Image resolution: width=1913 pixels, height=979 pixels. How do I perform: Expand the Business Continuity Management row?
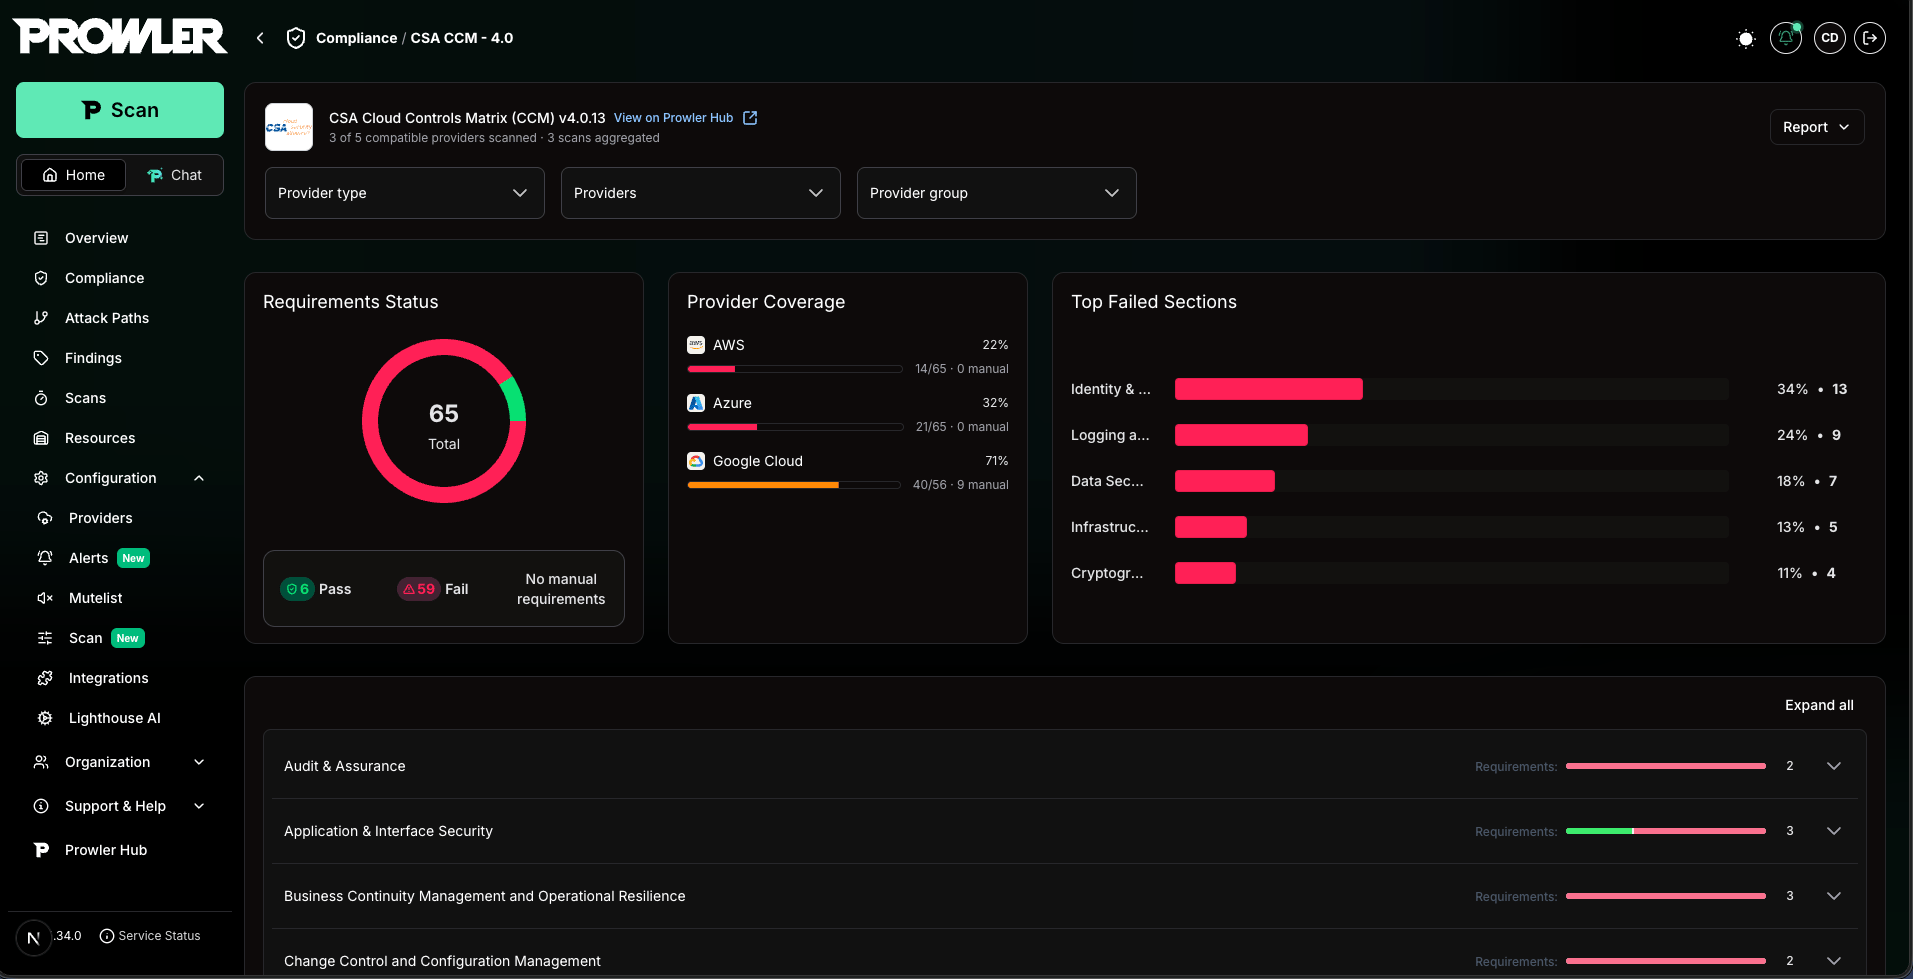click(x=1065, y=896)
